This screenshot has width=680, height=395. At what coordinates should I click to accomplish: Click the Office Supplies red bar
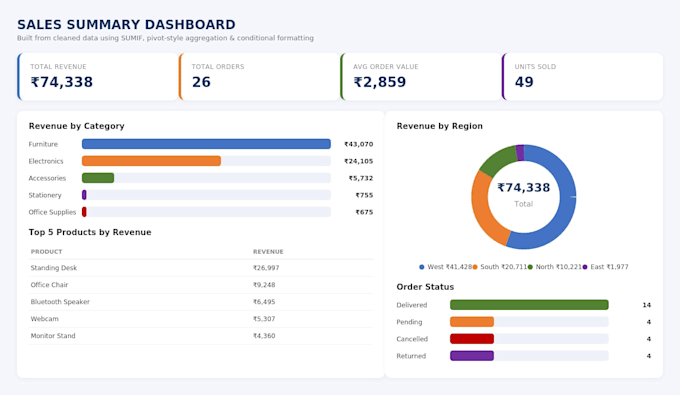(84, 212)
